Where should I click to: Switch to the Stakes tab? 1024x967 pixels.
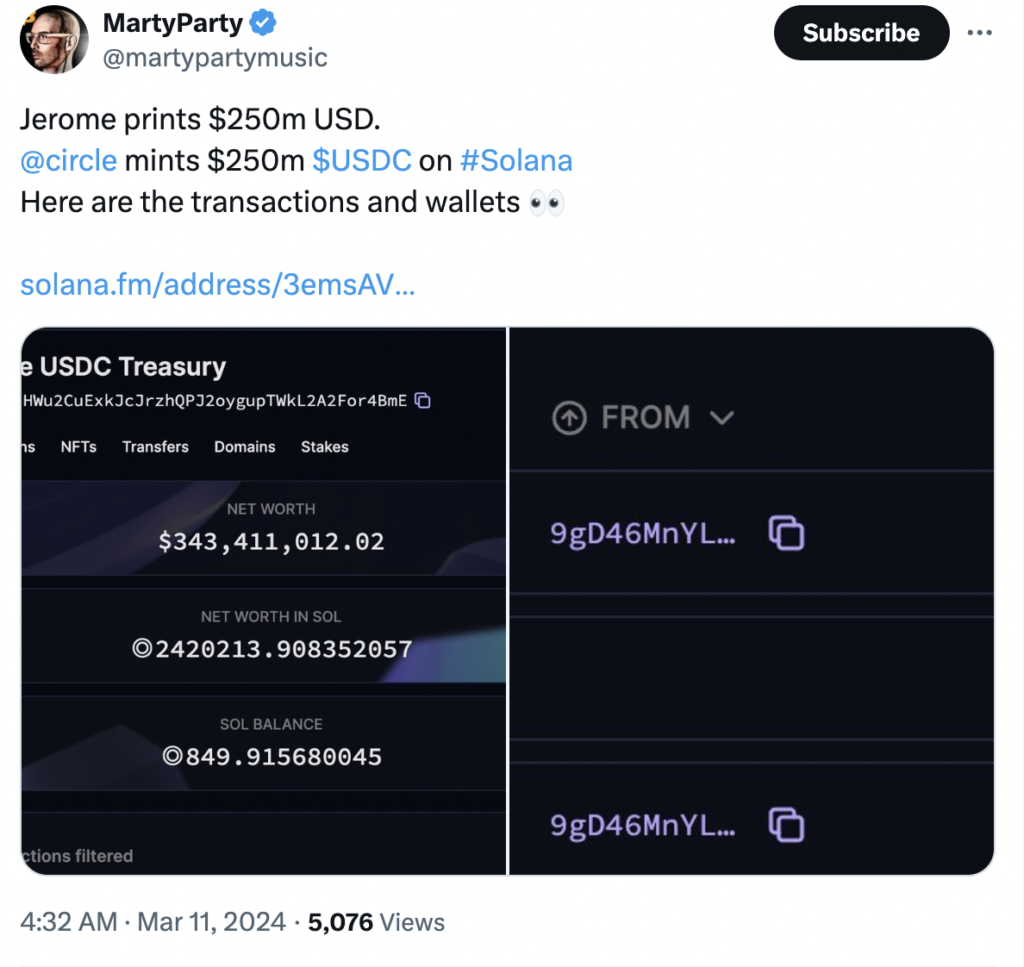(x=324, y=447)
